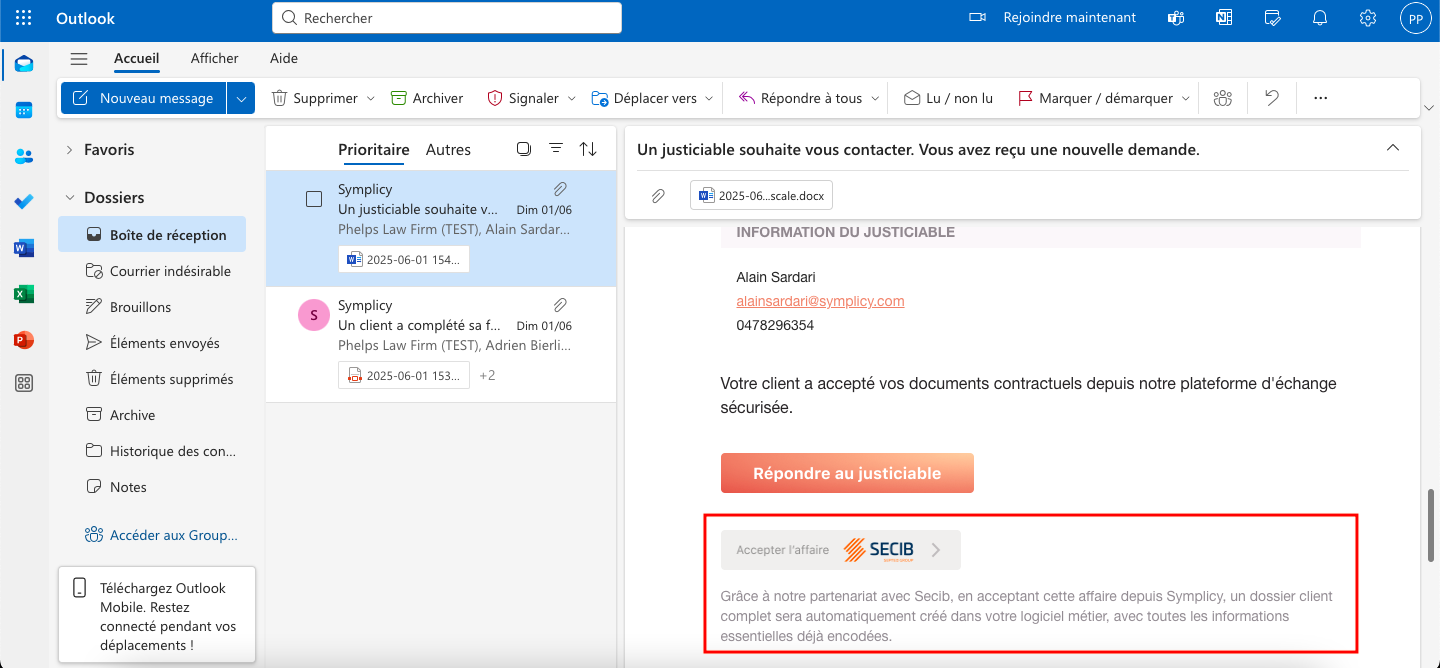Open the notifications bell icon
The image size is (1440, 668).
[x=1320, y=18]
